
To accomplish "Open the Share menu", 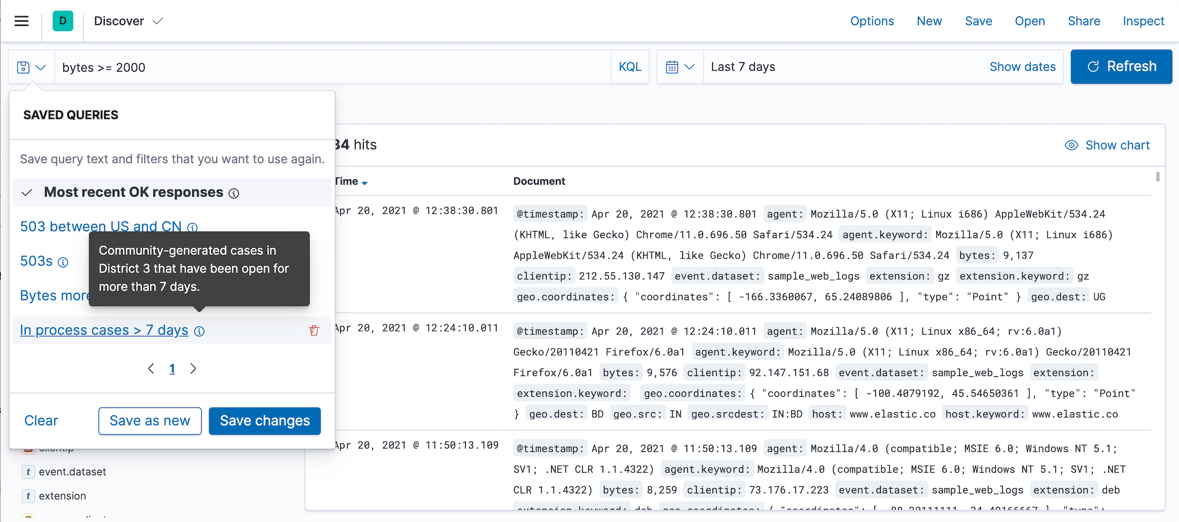I will (x=1083, y=21).
